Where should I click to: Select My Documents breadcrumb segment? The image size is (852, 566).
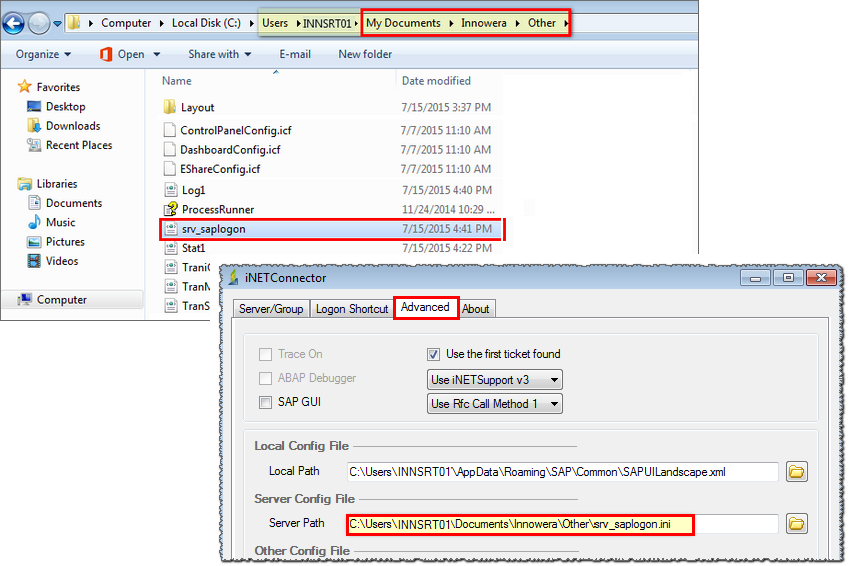coord(403,23)
